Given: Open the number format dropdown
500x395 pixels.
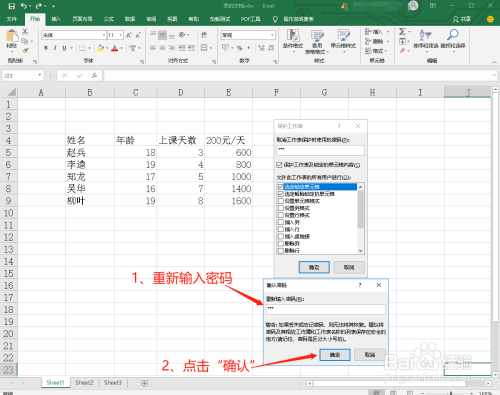Looking at the screenshot, I should [x=272, y=35].
